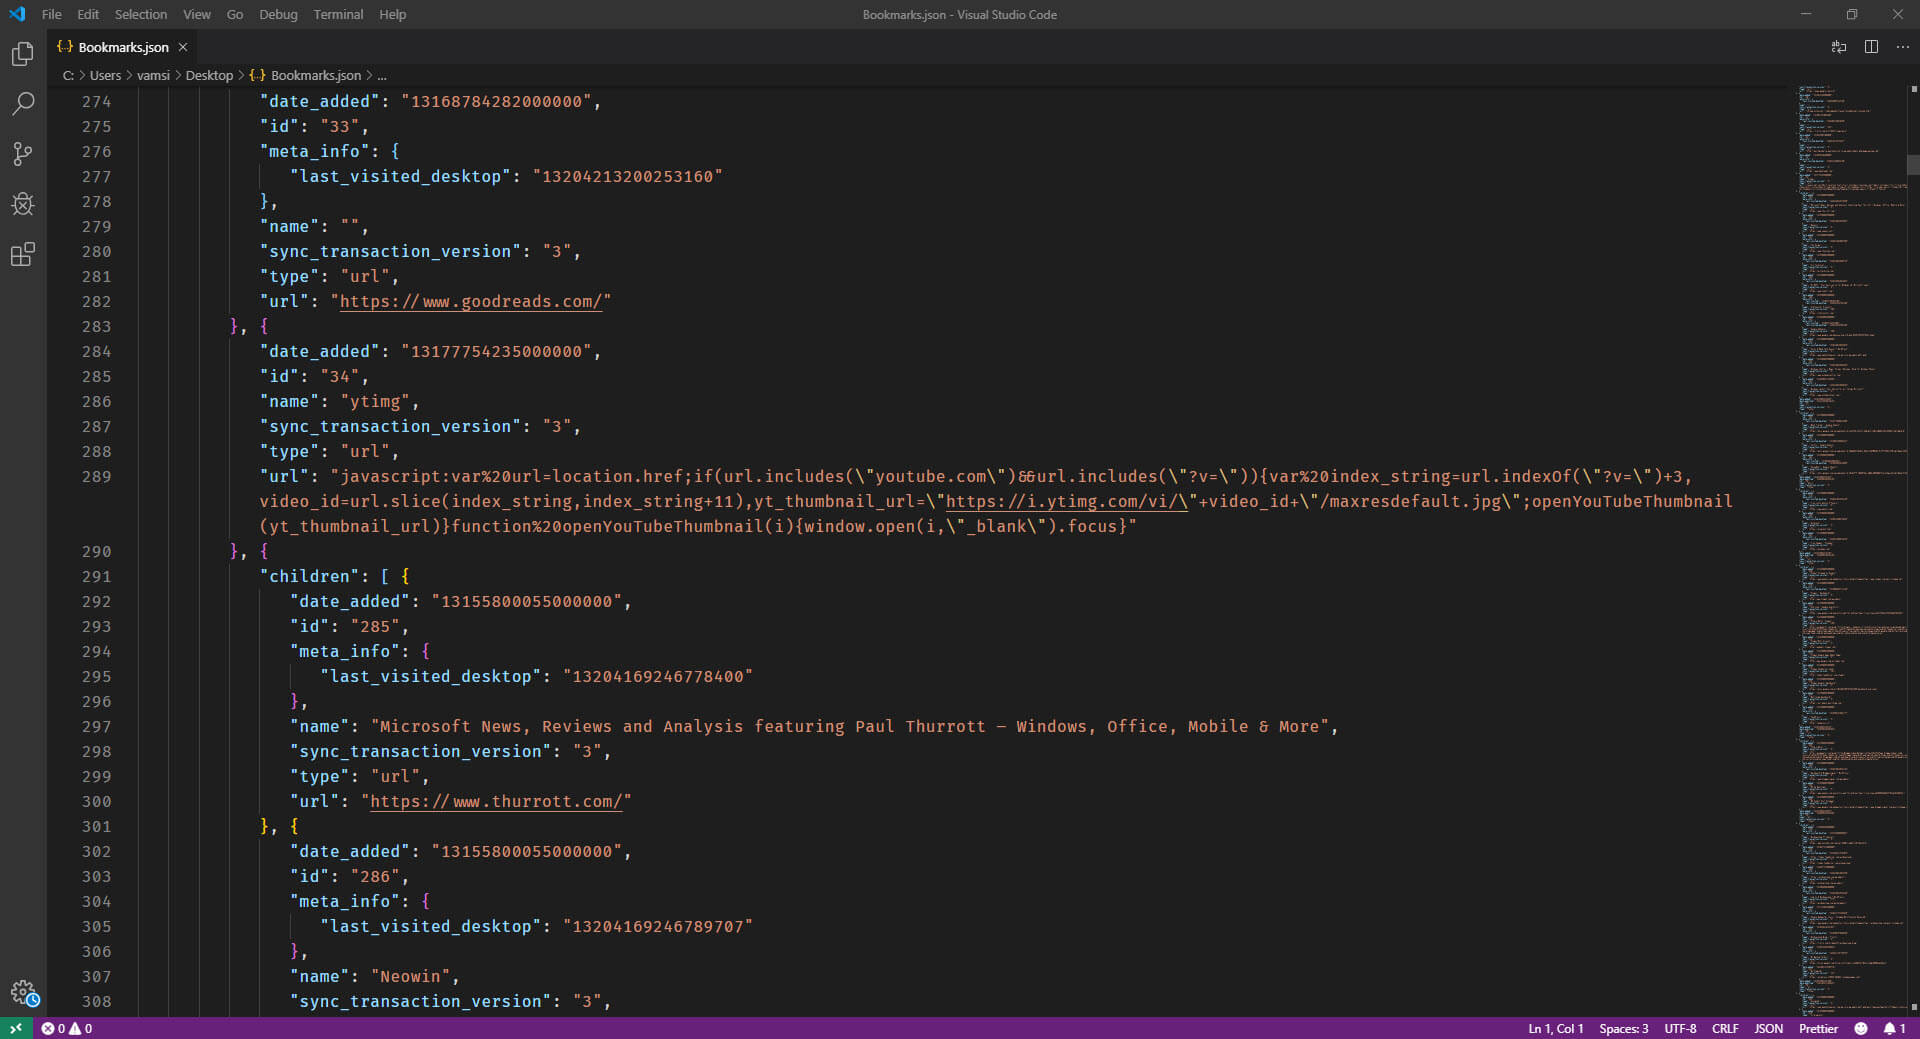The width and height of the screenshot is (1920, 1039).
Task: Click the last_visited_desktop value 13204213200253160
Action: tap(627, 177)
